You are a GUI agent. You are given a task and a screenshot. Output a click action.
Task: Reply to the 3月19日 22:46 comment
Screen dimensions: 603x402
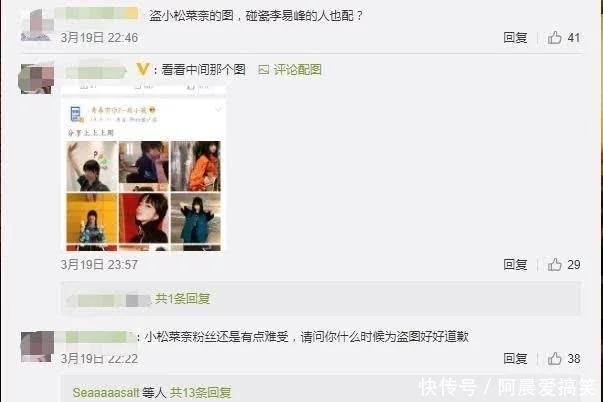click(515, 38)
